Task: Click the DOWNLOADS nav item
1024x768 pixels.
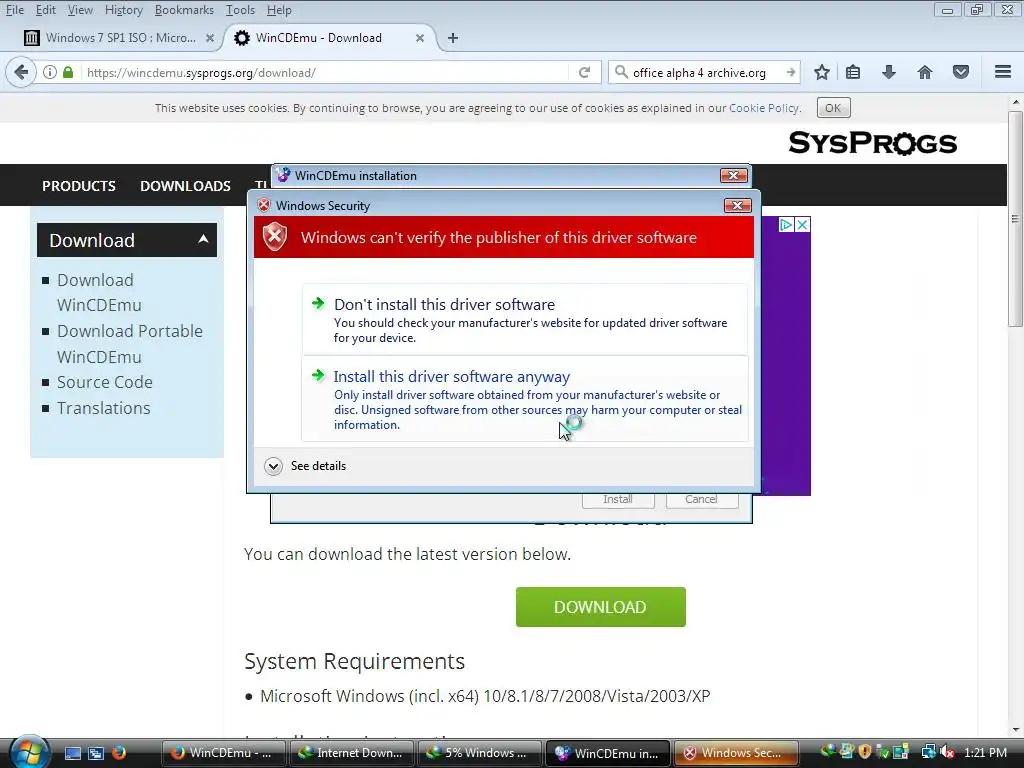Action: 185,186
